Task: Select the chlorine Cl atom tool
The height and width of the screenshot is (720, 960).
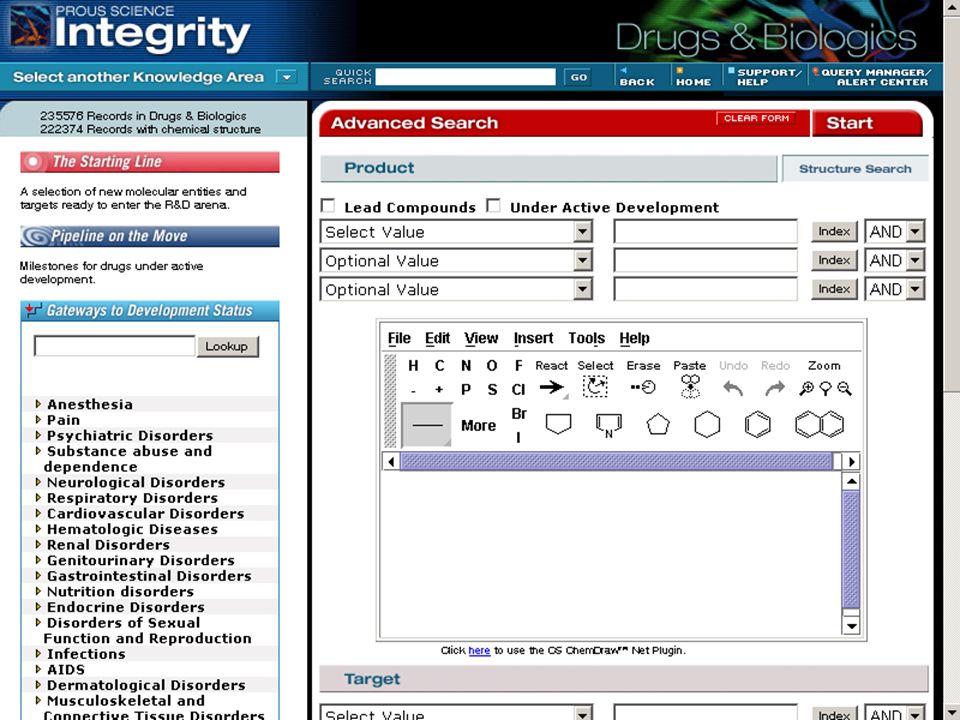Action: point(519,389)
